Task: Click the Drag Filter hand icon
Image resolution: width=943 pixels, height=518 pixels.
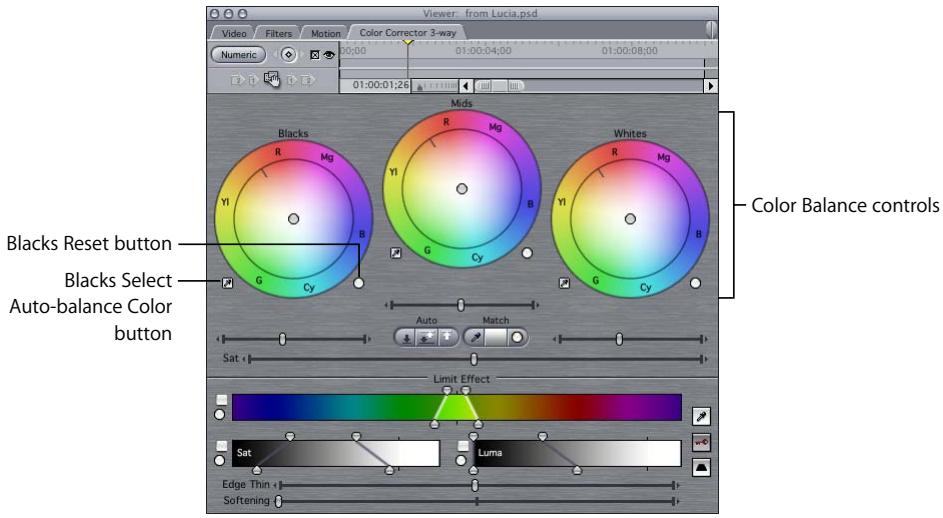Action: 272,79
